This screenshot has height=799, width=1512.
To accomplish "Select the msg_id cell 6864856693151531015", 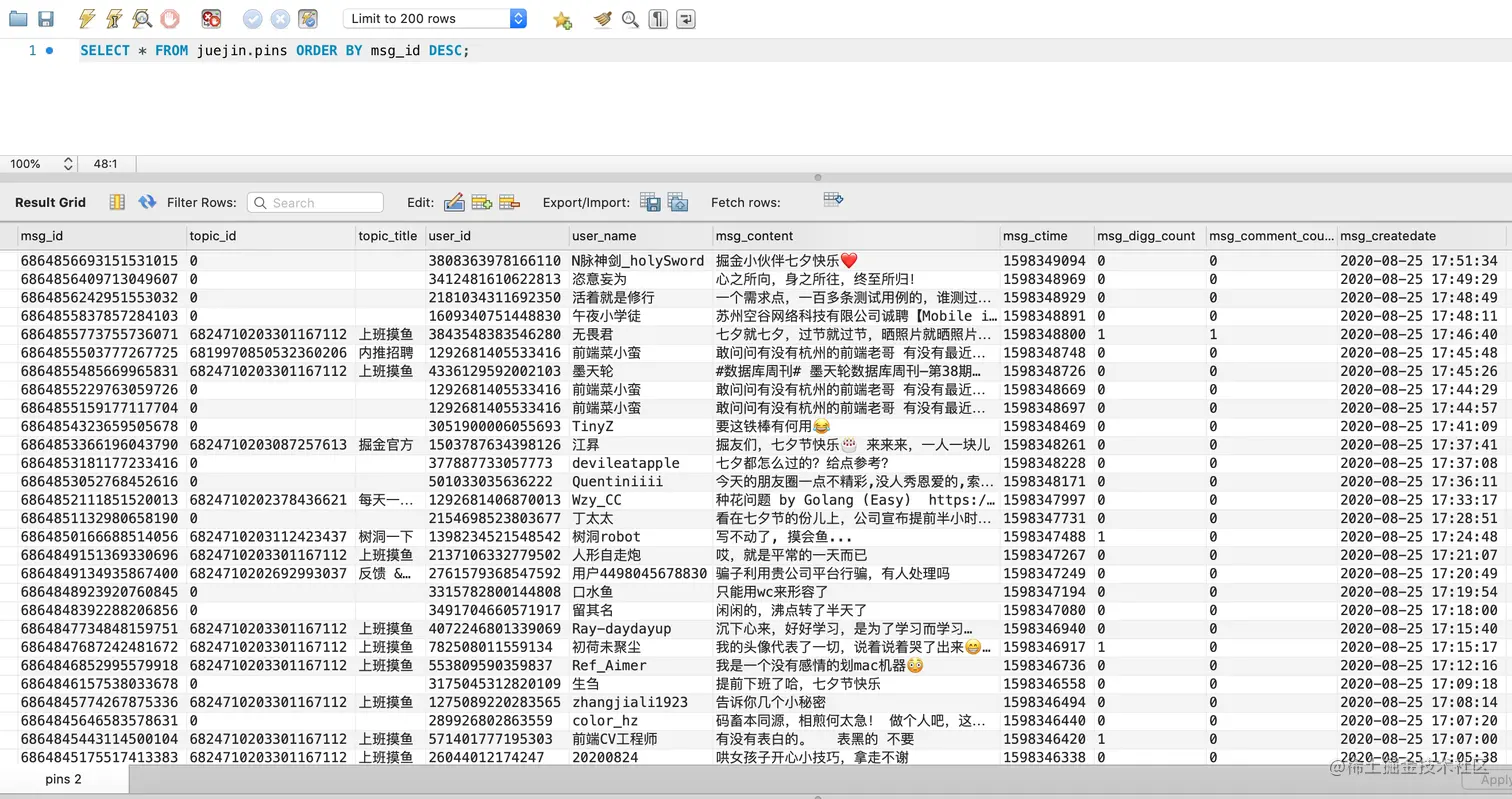I will click(x=102, y=261).
